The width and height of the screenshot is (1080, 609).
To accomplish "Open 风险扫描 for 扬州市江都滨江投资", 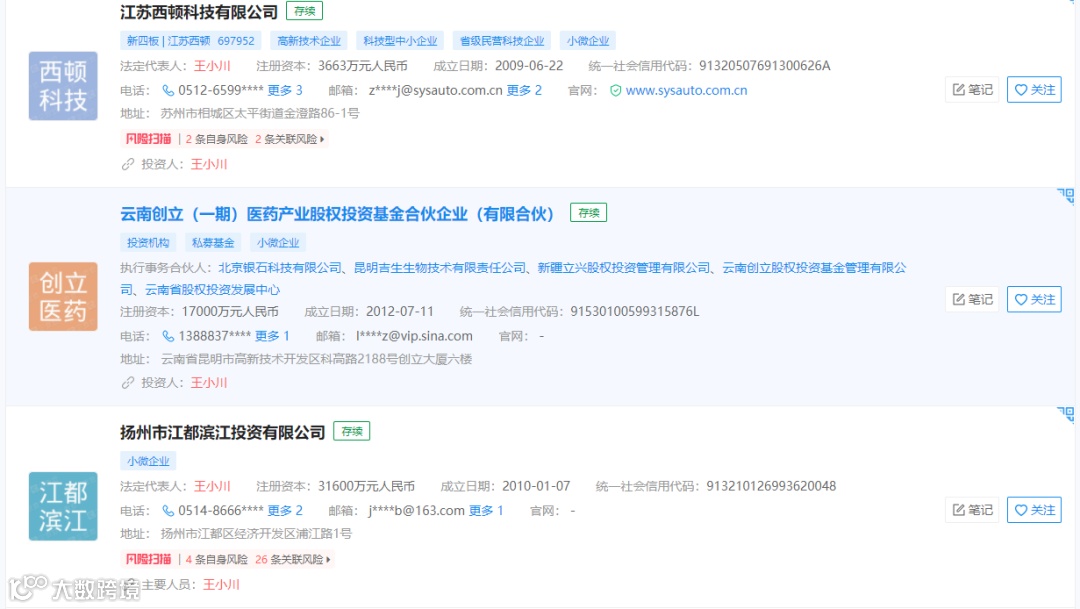I will click(148, 559).
